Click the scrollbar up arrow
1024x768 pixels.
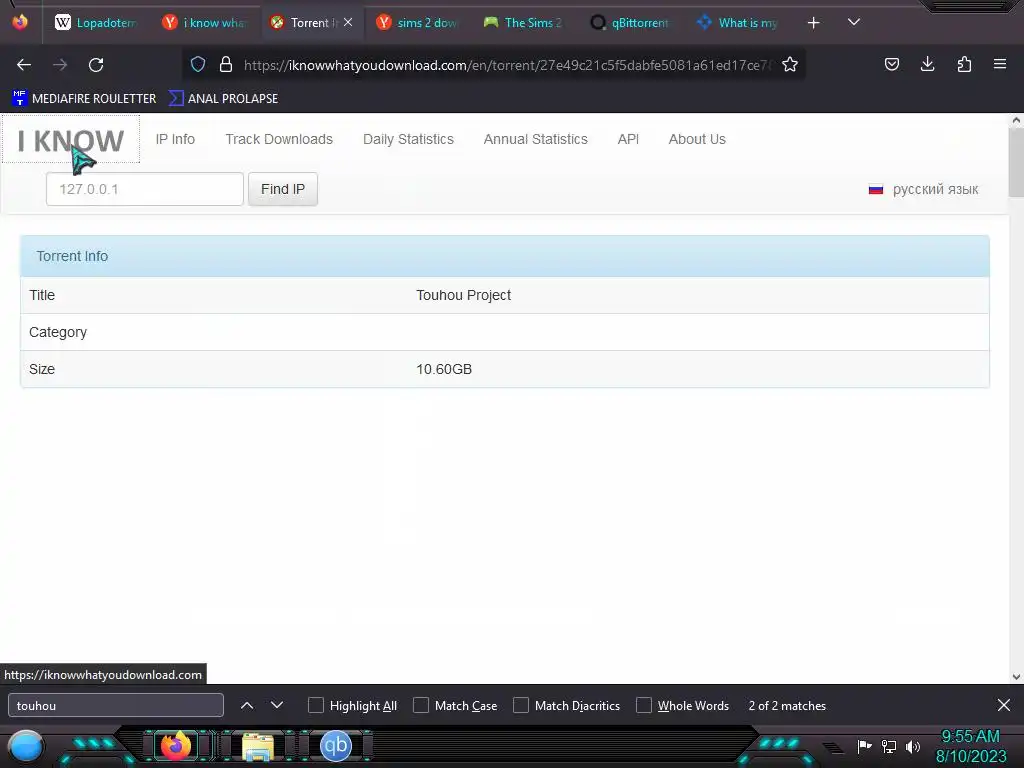[1016, 120]
